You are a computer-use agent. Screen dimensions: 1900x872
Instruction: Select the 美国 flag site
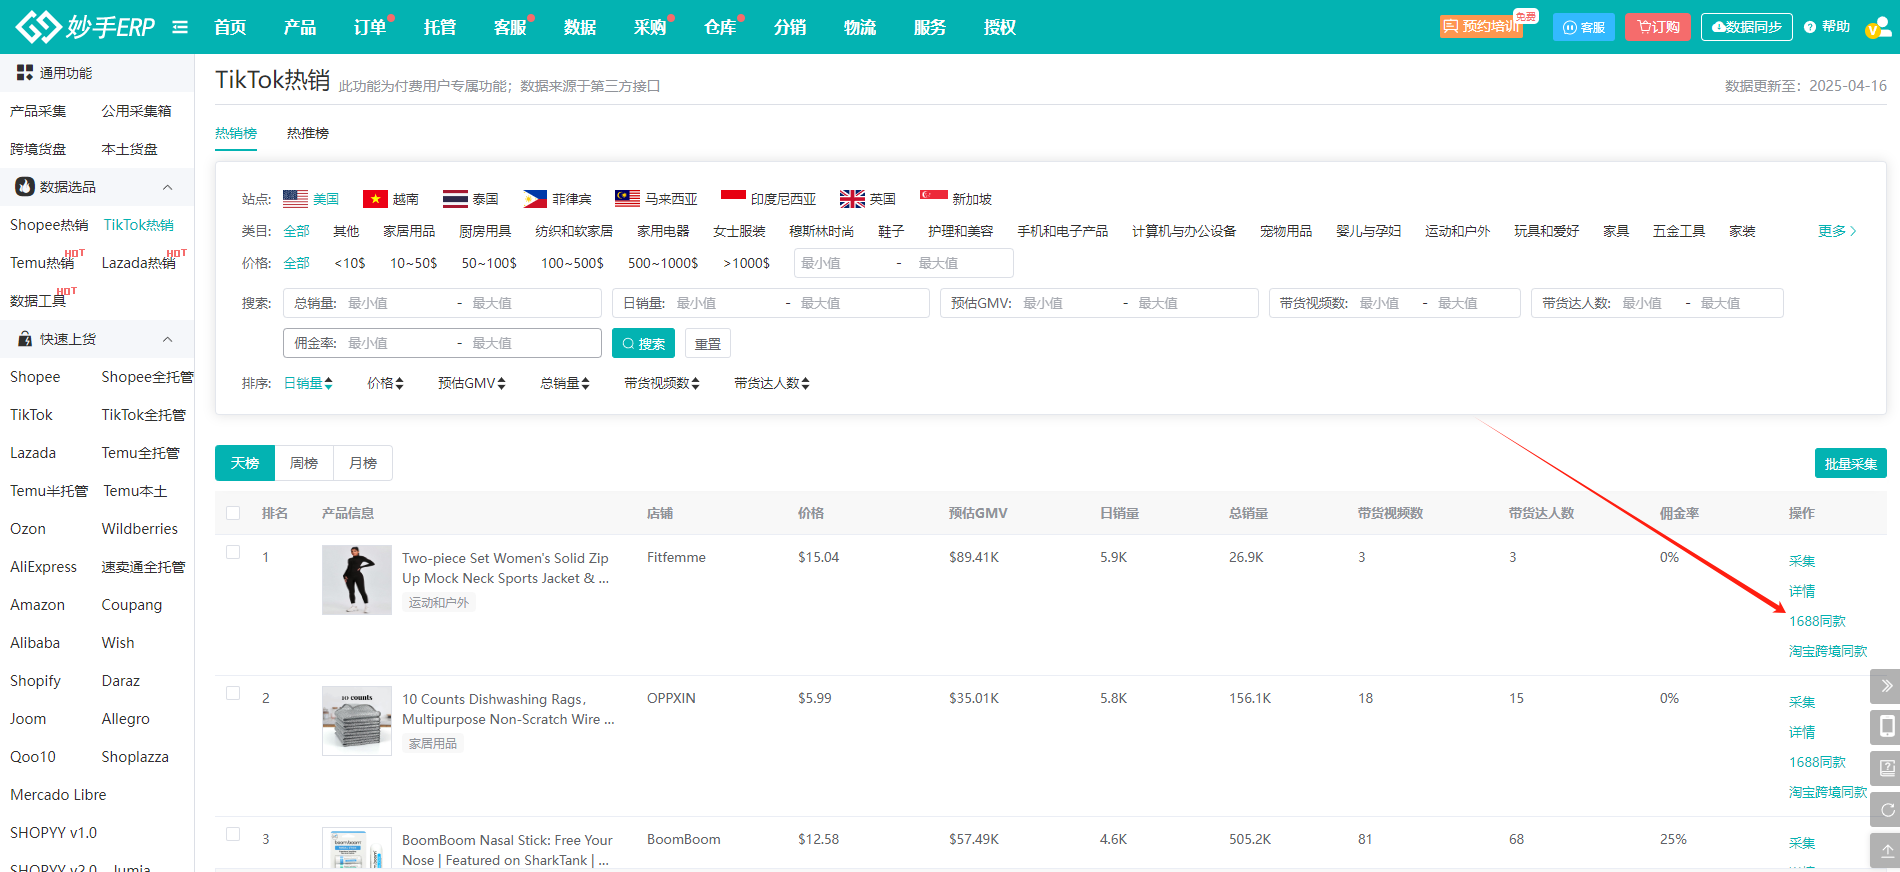pos(311,199)
